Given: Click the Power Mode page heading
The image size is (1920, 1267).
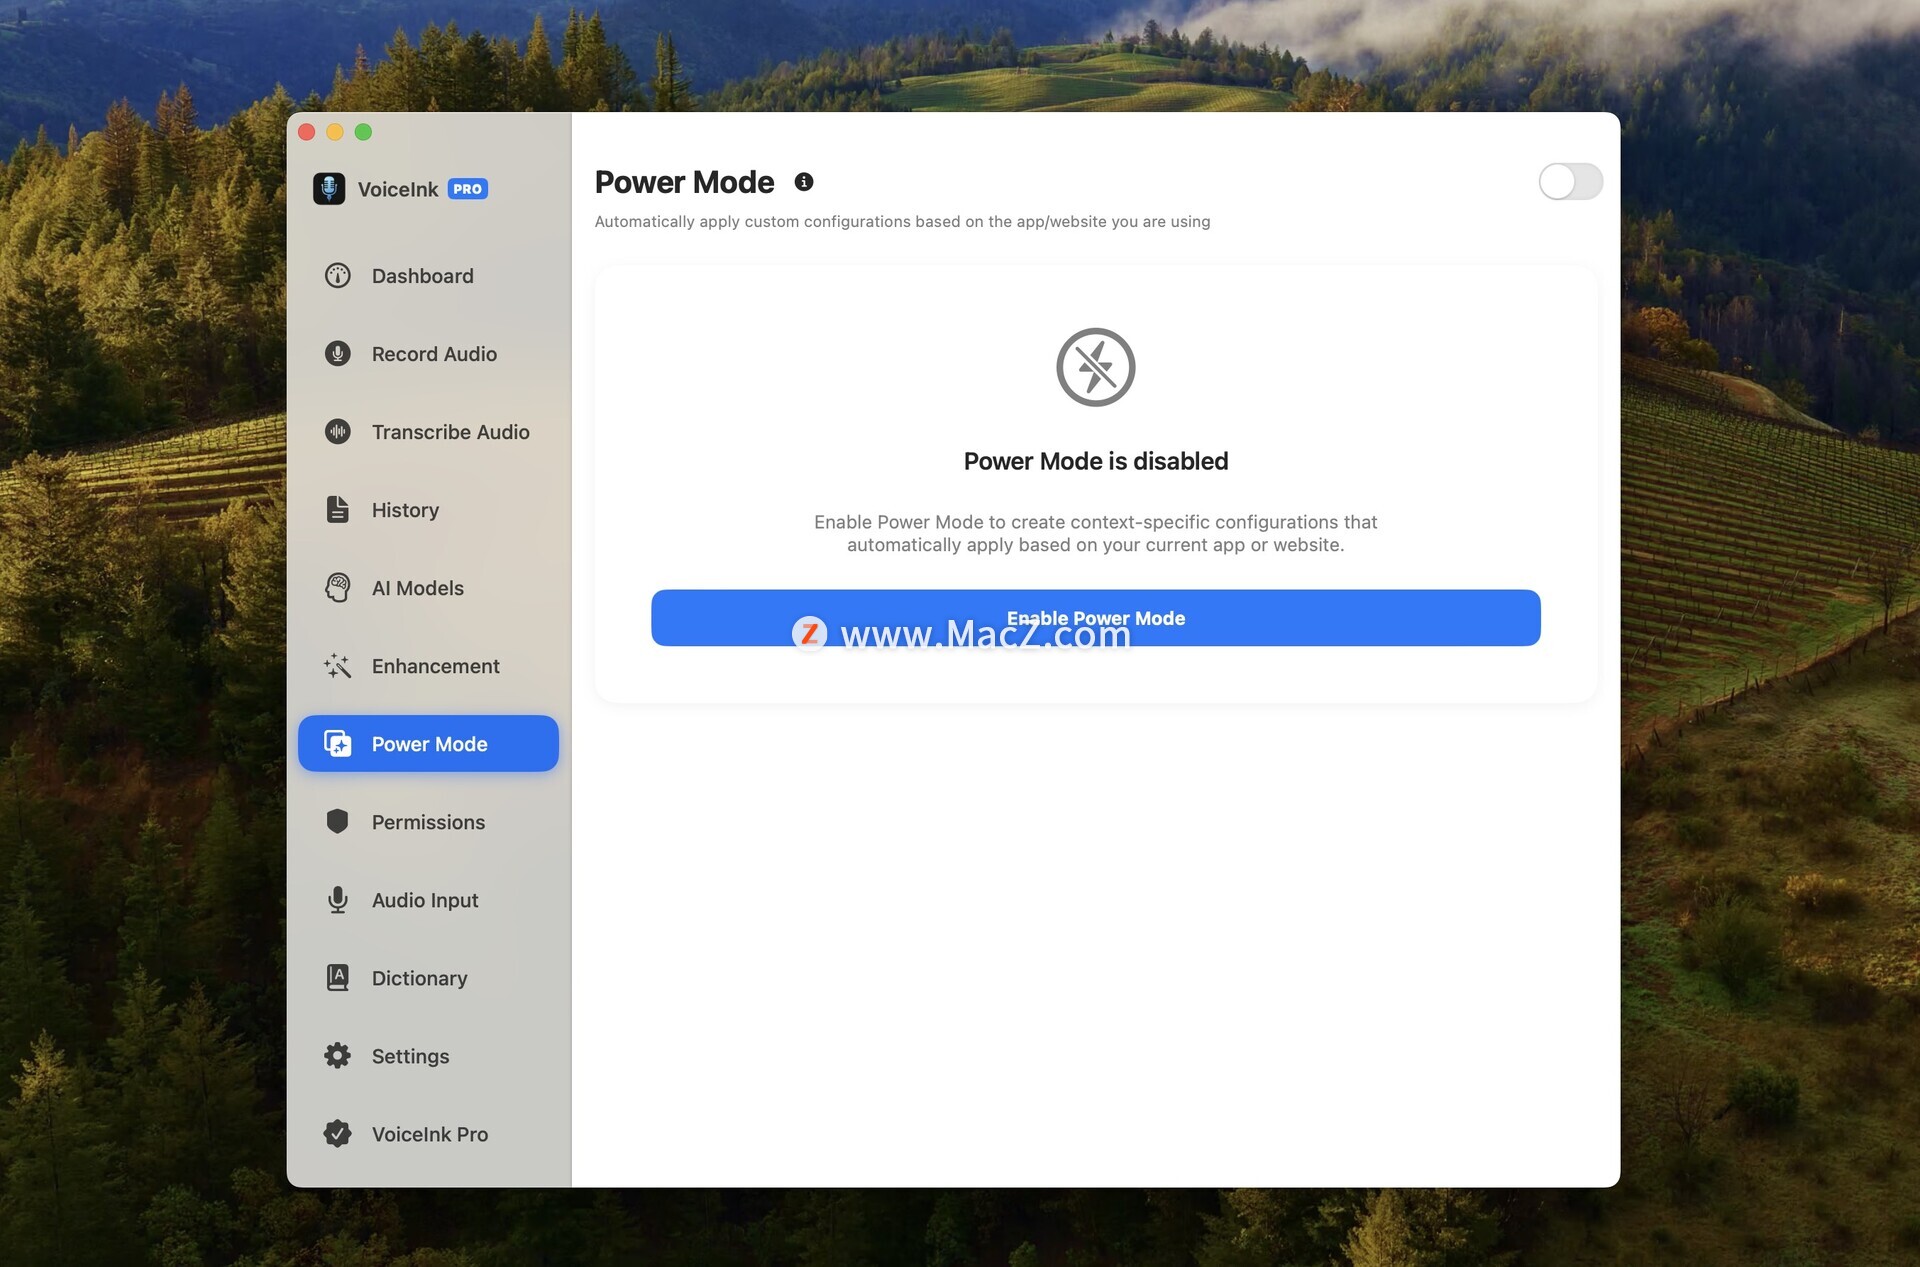Looking at the screenshot, I should [x=685, y=182].
